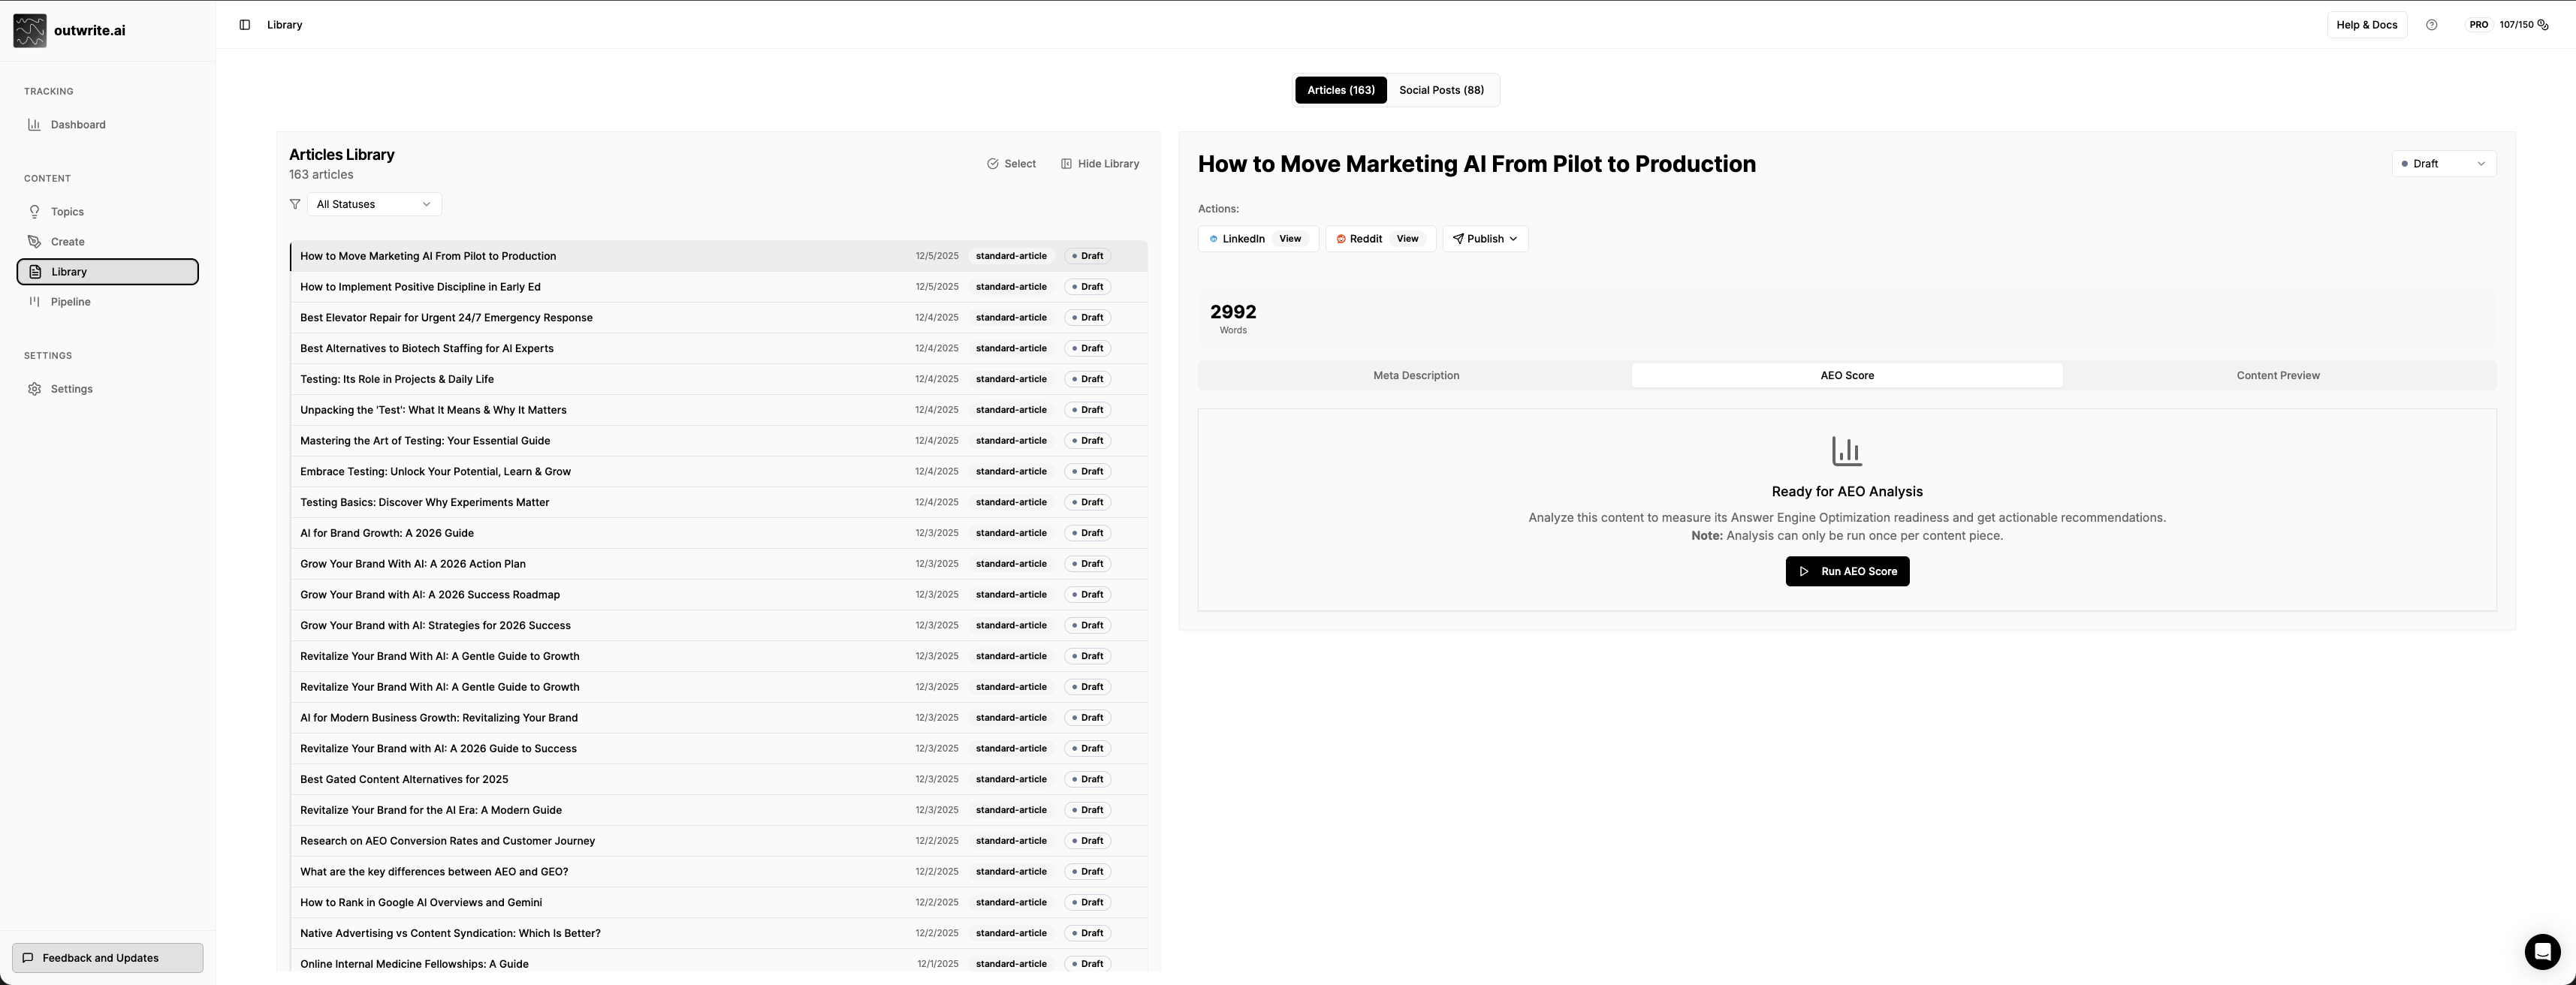
Task: Click the filter funnel icon
Action: tap(295, 204)
